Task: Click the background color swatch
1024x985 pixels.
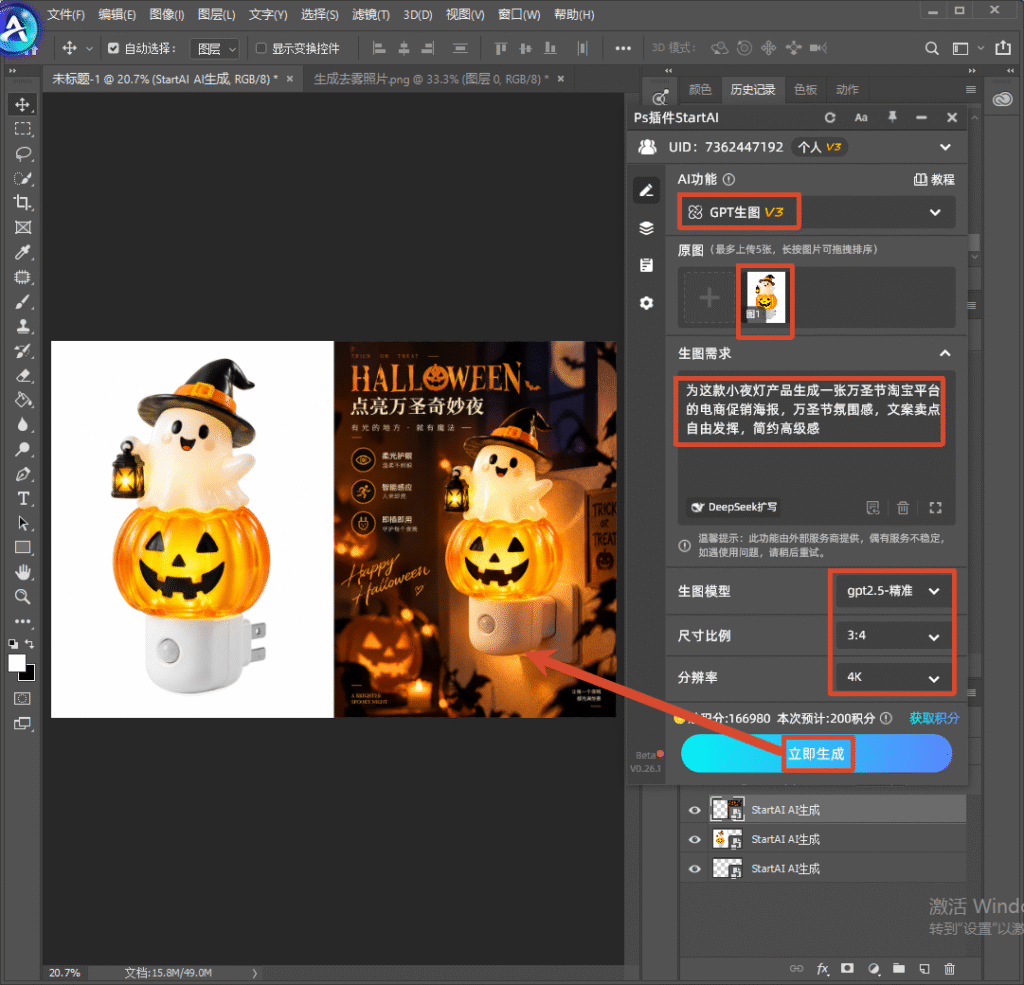Action: tap(29, 674)
